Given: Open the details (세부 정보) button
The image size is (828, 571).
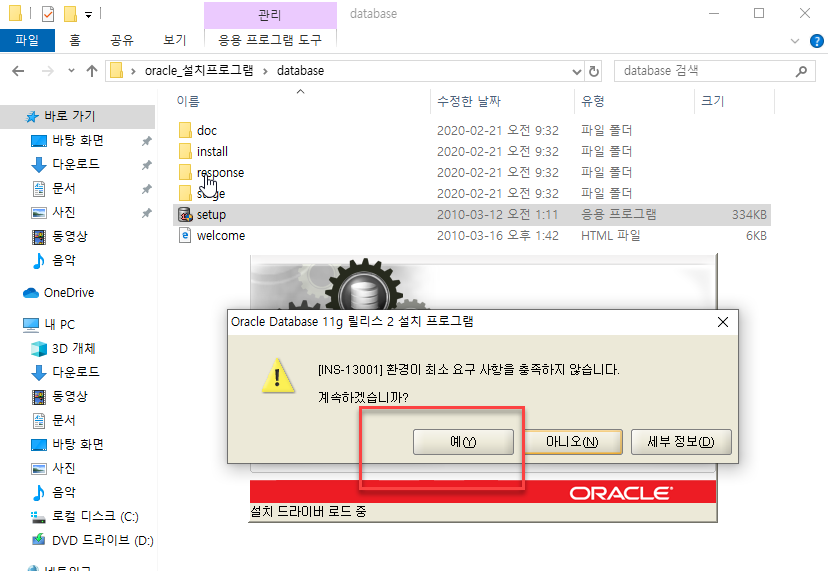Looking at the screenshot, I should tap(681, 442).
